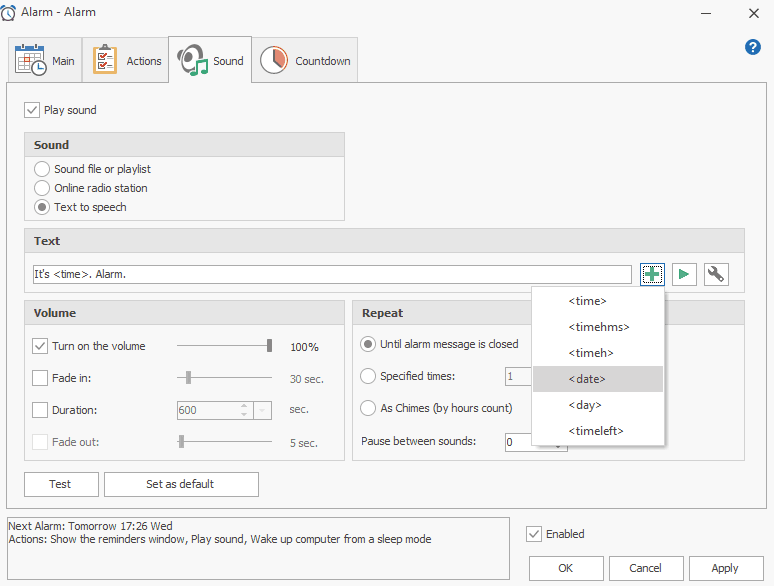The image size is (774, 586).
Task: Click the blue help question mark icon
Action: [x=753, y=47]
